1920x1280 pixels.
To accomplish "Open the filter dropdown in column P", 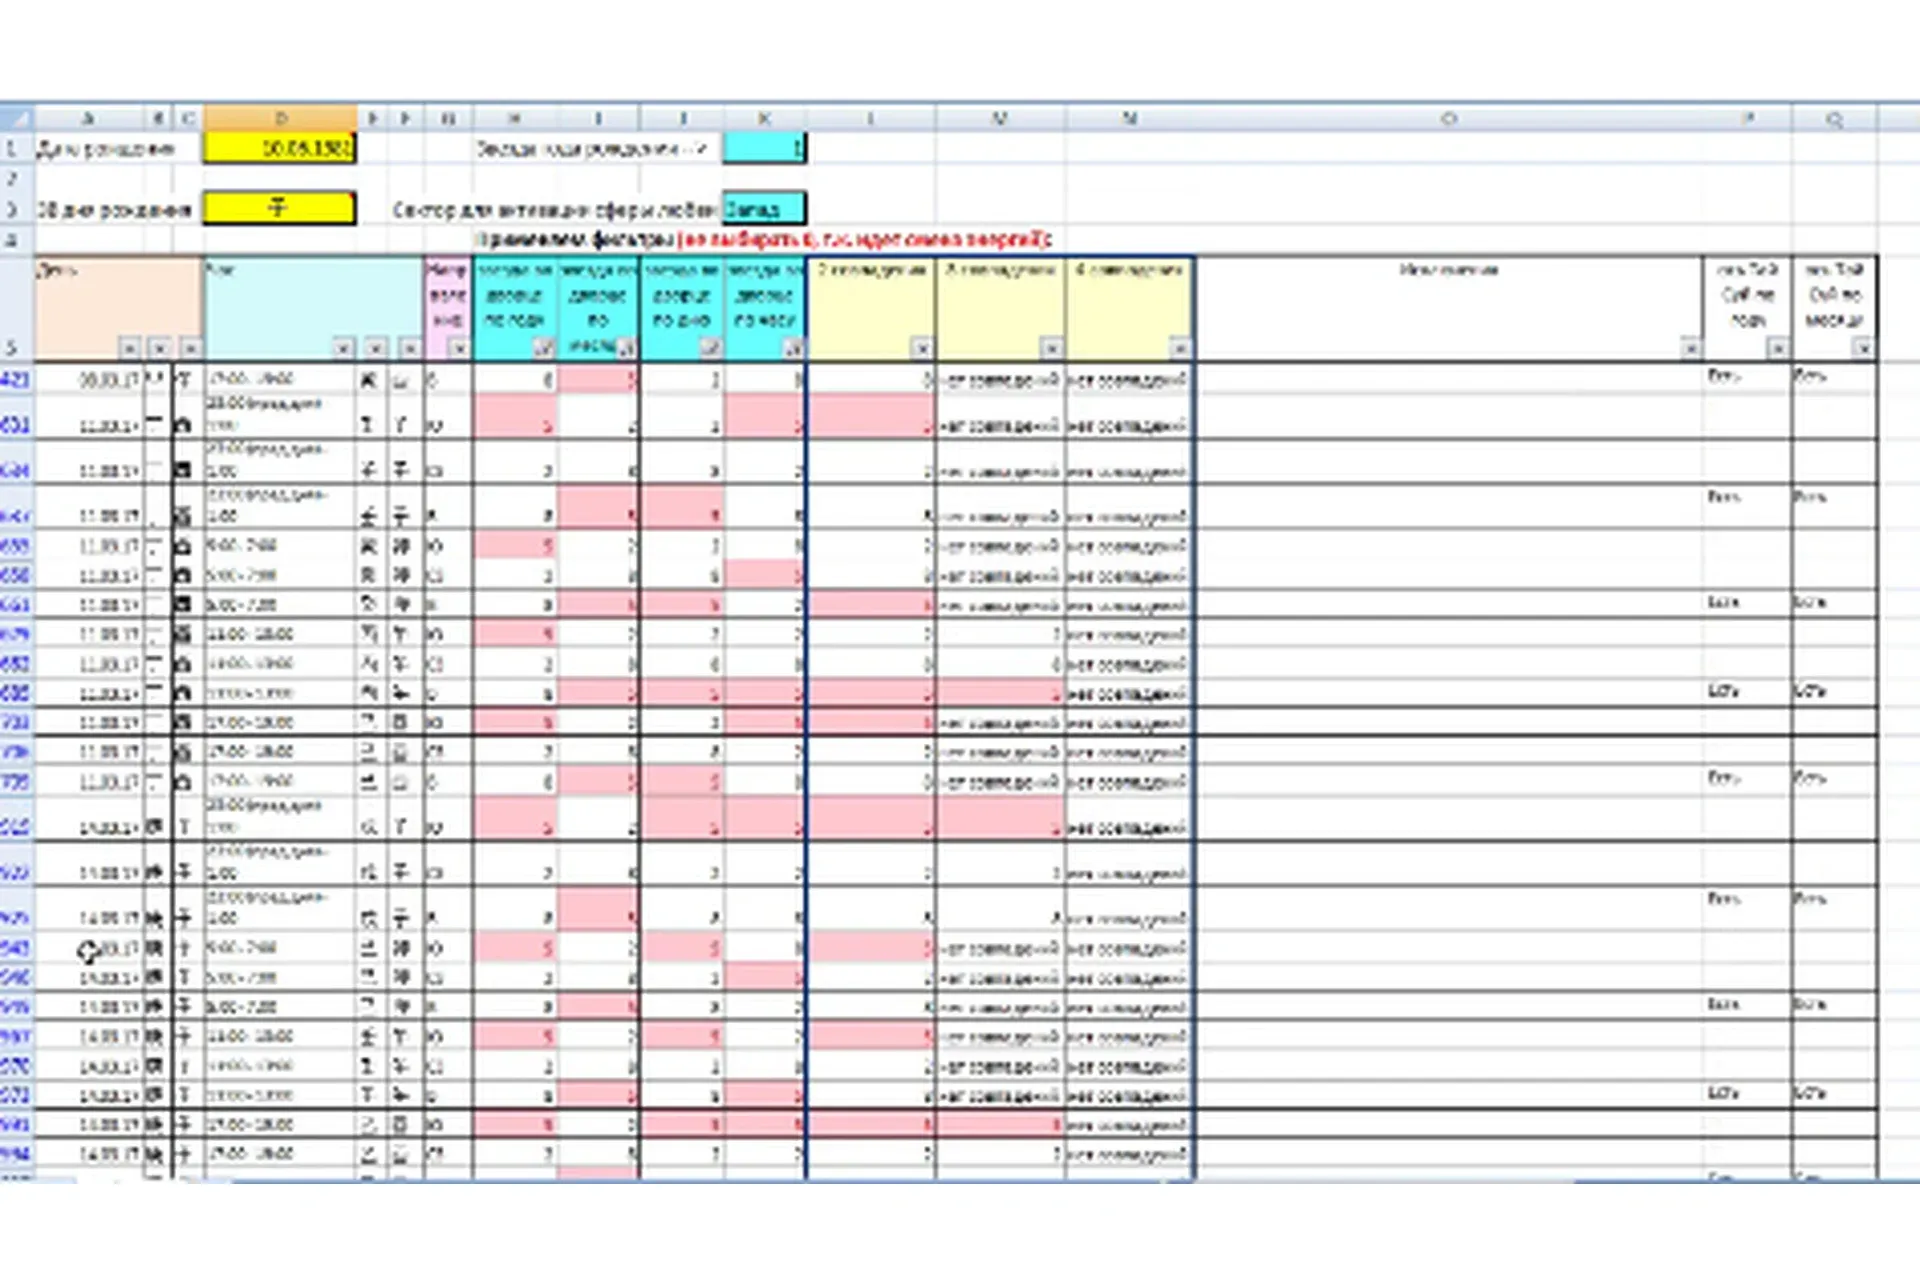I will coord(1778,348).
